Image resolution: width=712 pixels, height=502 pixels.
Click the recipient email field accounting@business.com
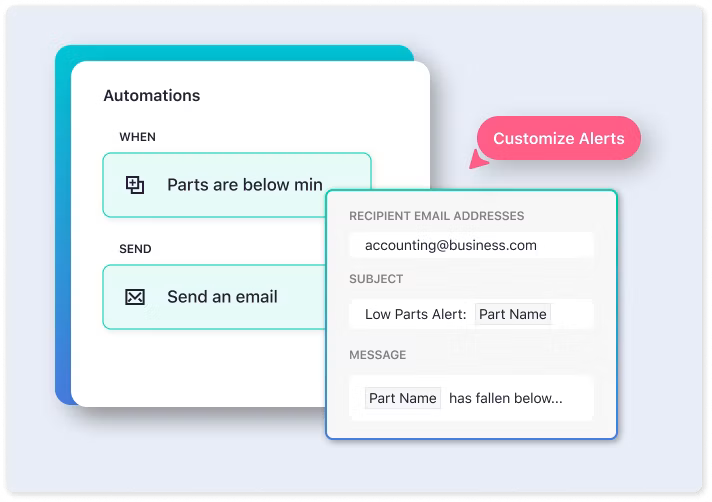[471, 245]
